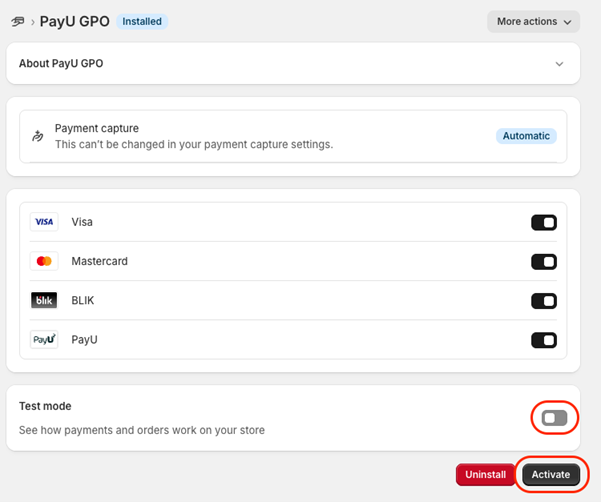
Task: Disable the PayU payment toggle
Action: click(543, 340)
